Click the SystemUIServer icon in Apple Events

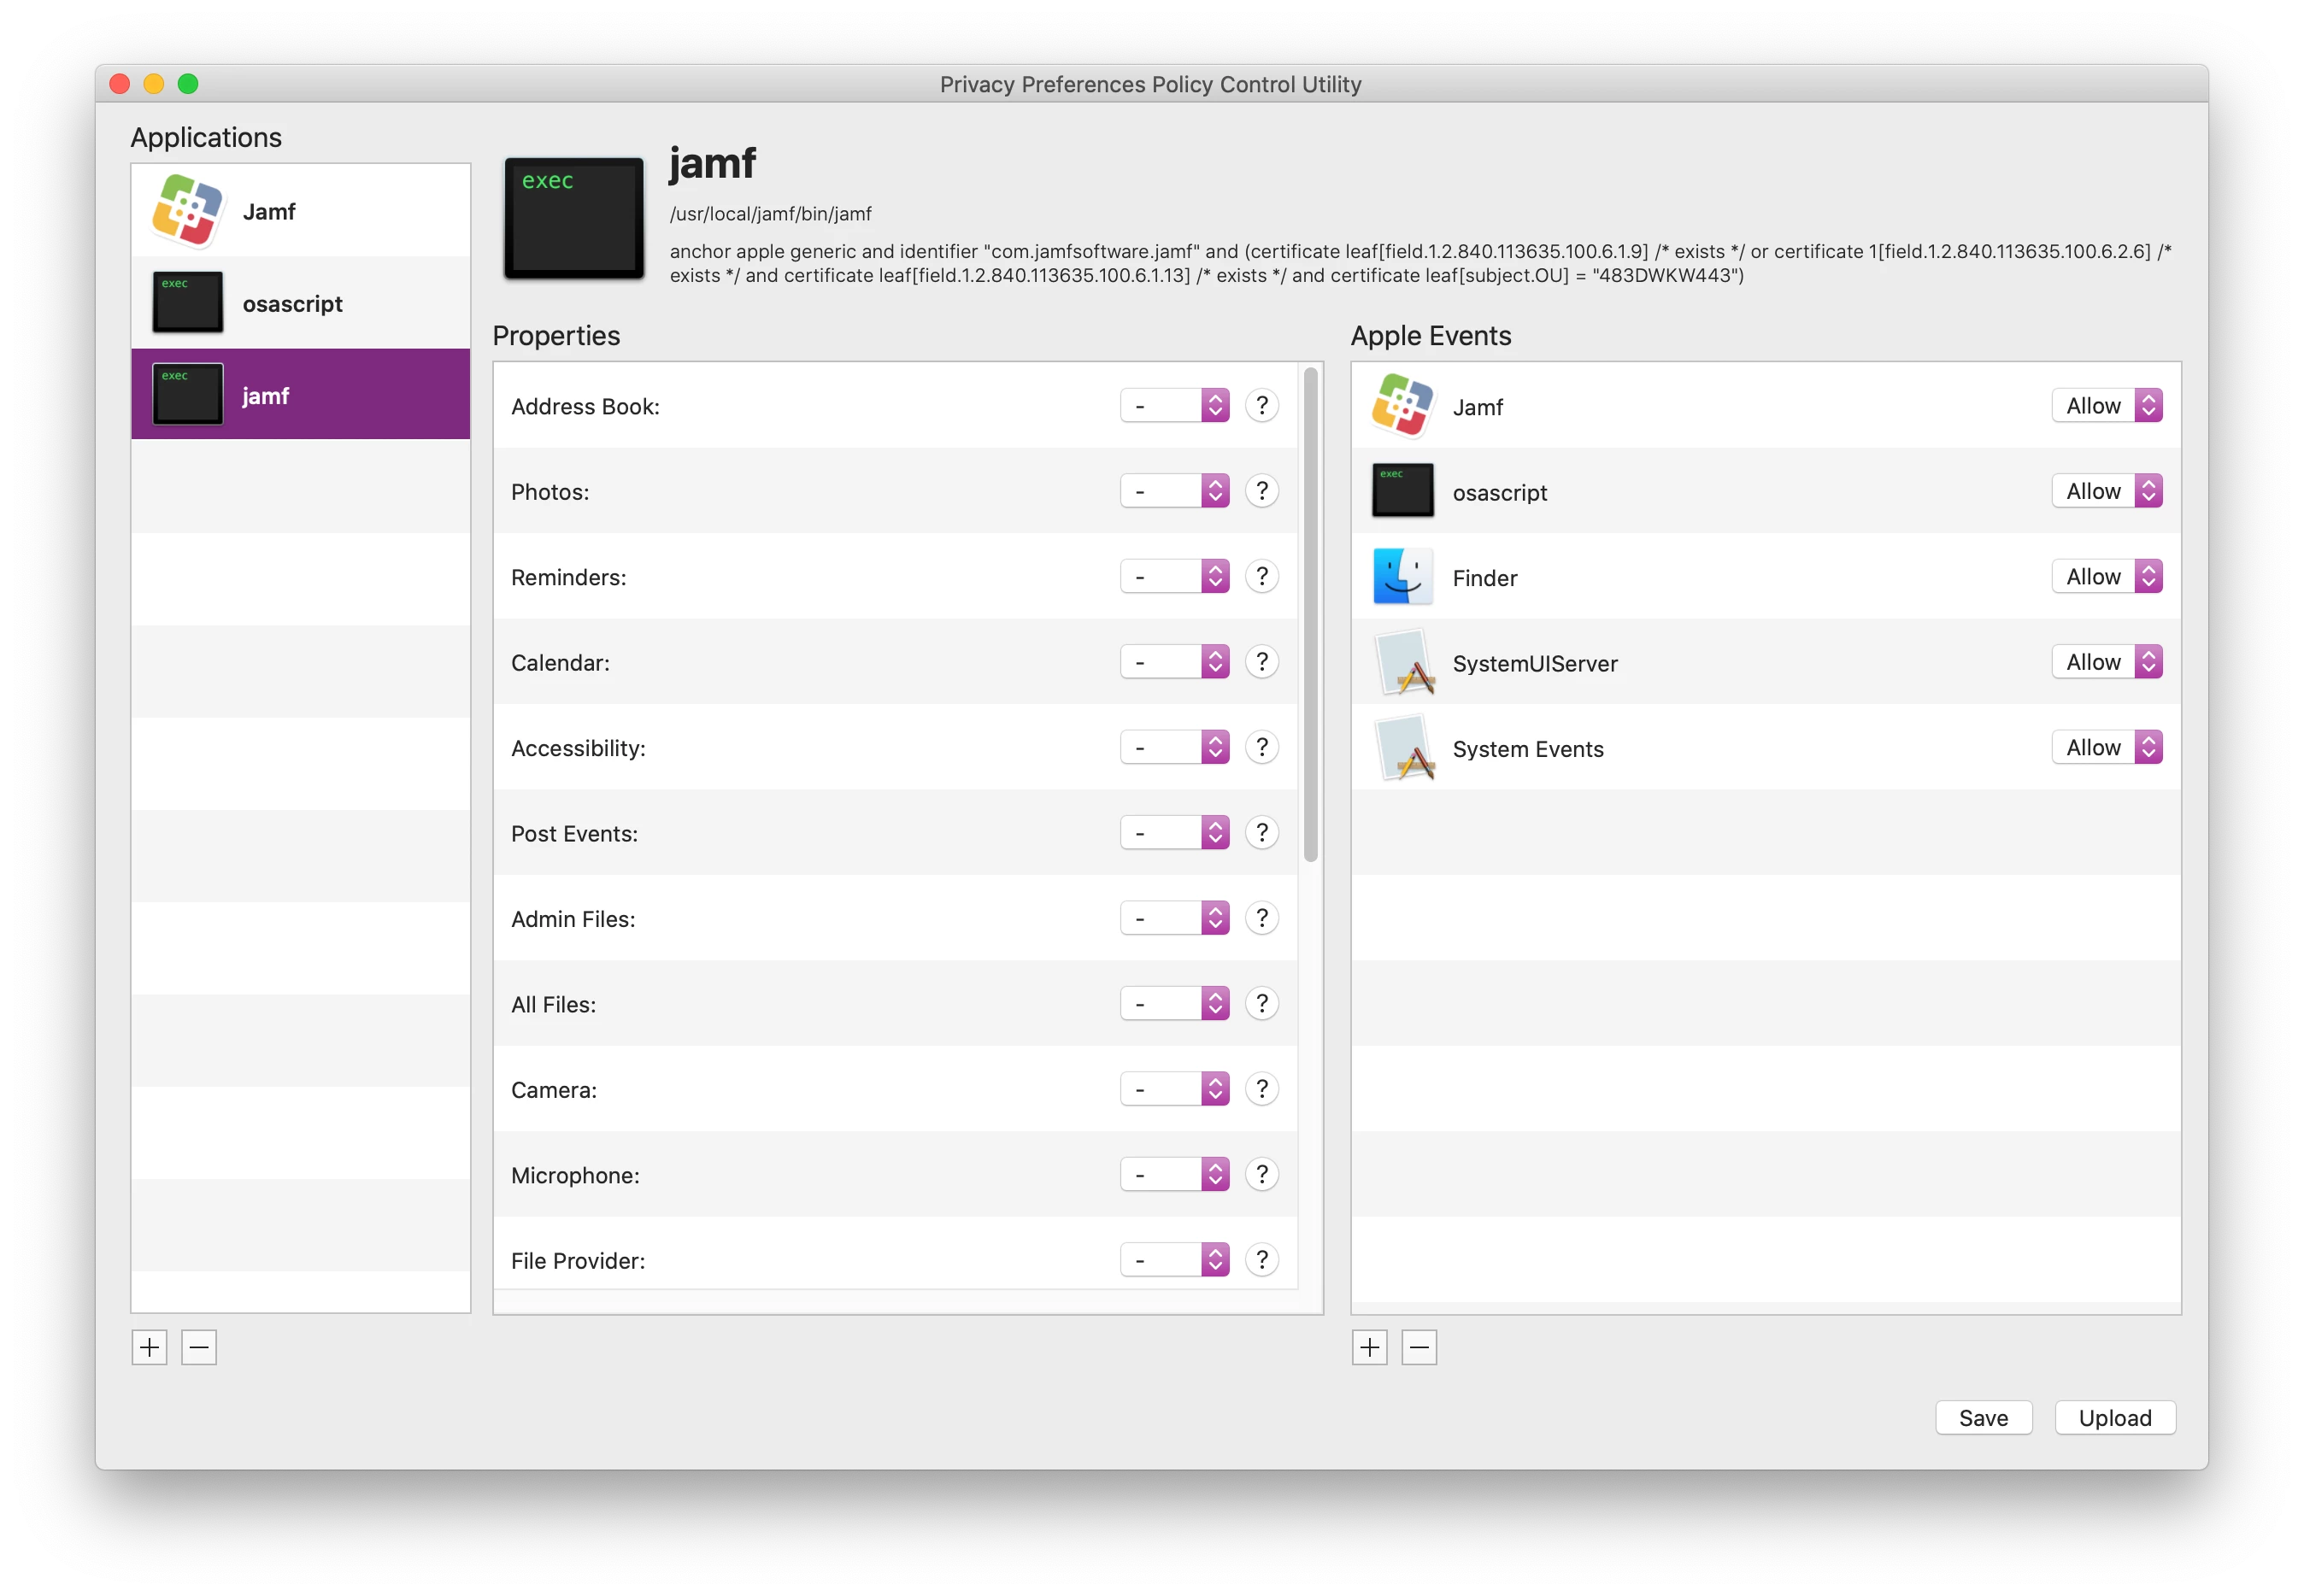tap(1404, 663)
